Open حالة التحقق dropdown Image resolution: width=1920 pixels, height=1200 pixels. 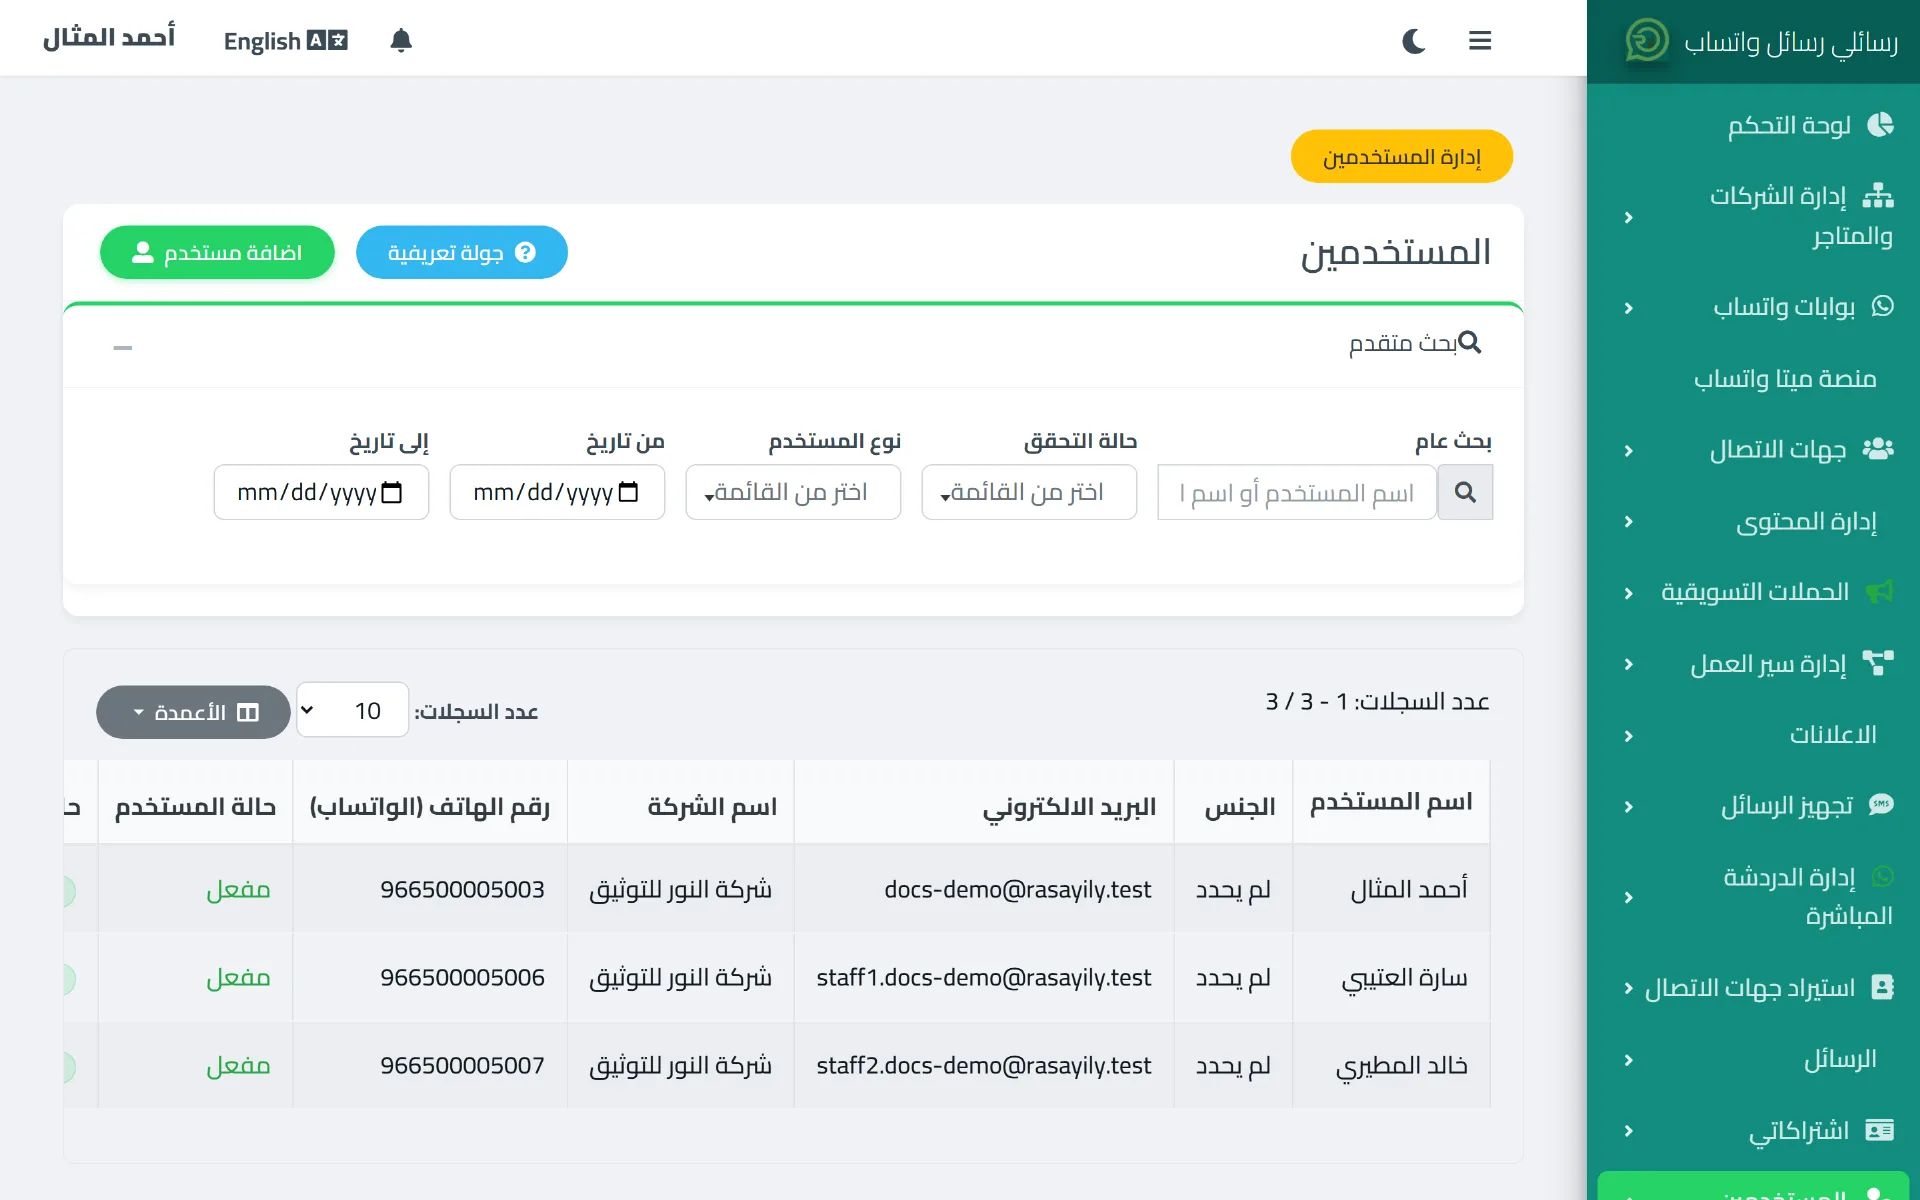tap(1029, 492)
